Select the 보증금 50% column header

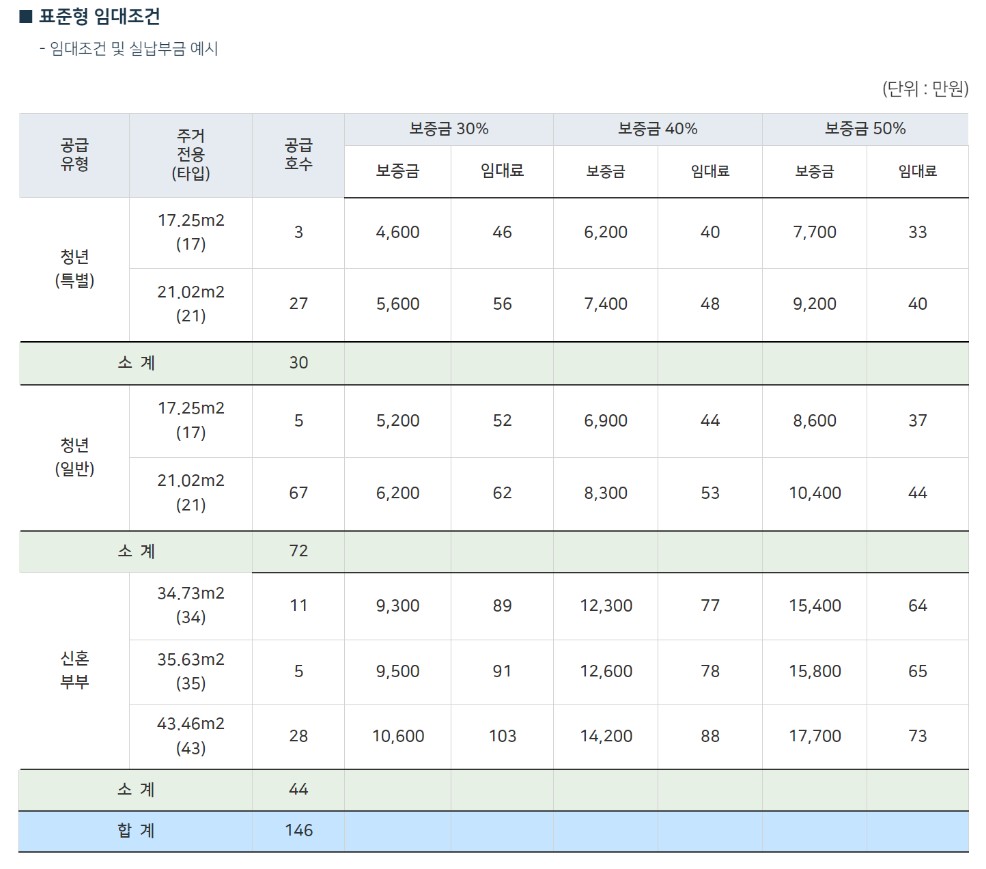tap(864, 128)
